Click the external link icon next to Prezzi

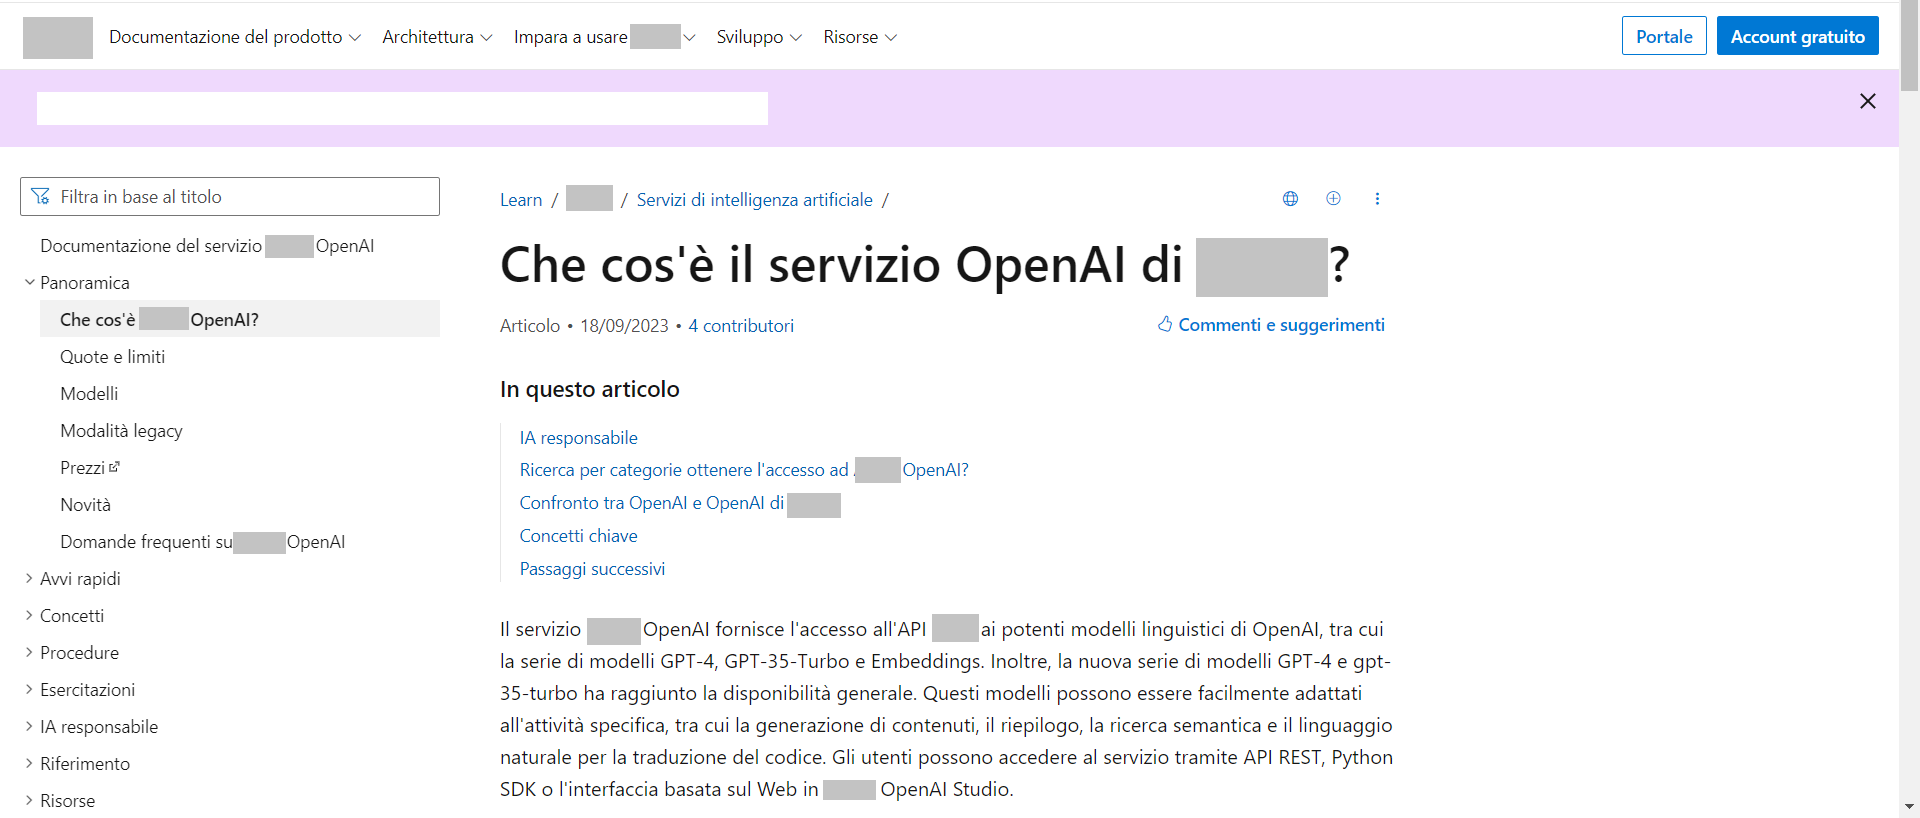114,467
